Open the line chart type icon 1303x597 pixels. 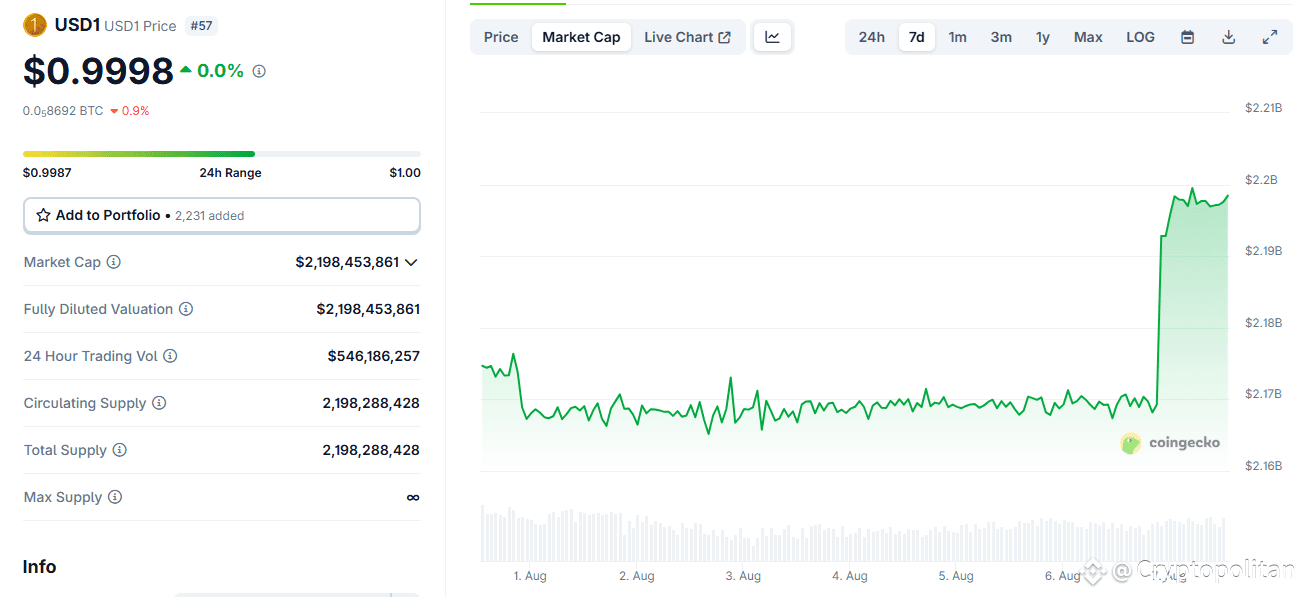click(x=772, y=37)
